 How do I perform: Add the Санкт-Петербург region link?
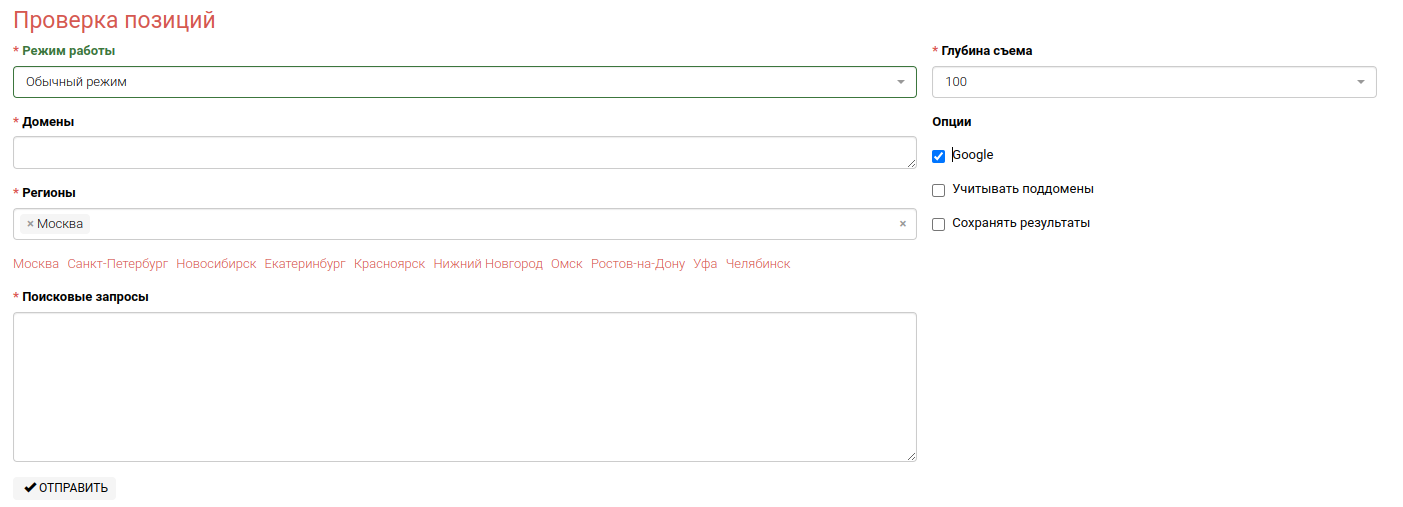117,264
